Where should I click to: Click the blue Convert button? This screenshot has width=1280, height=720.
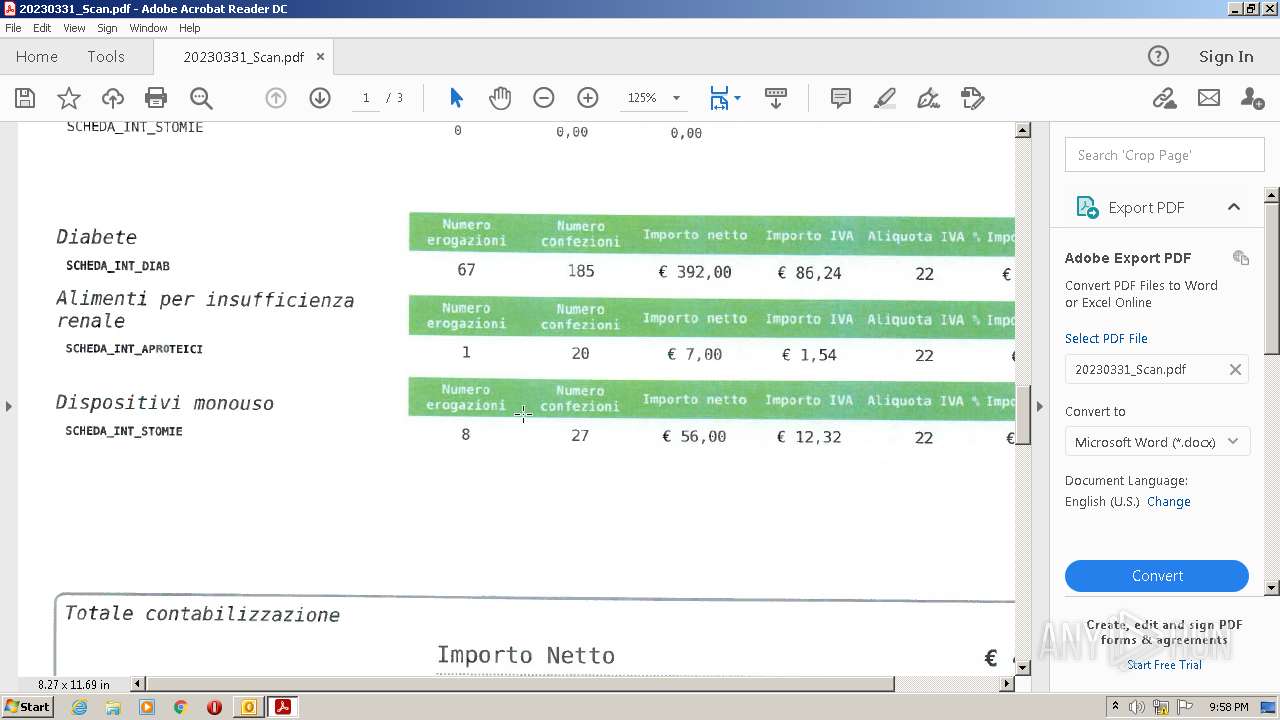1157,576
